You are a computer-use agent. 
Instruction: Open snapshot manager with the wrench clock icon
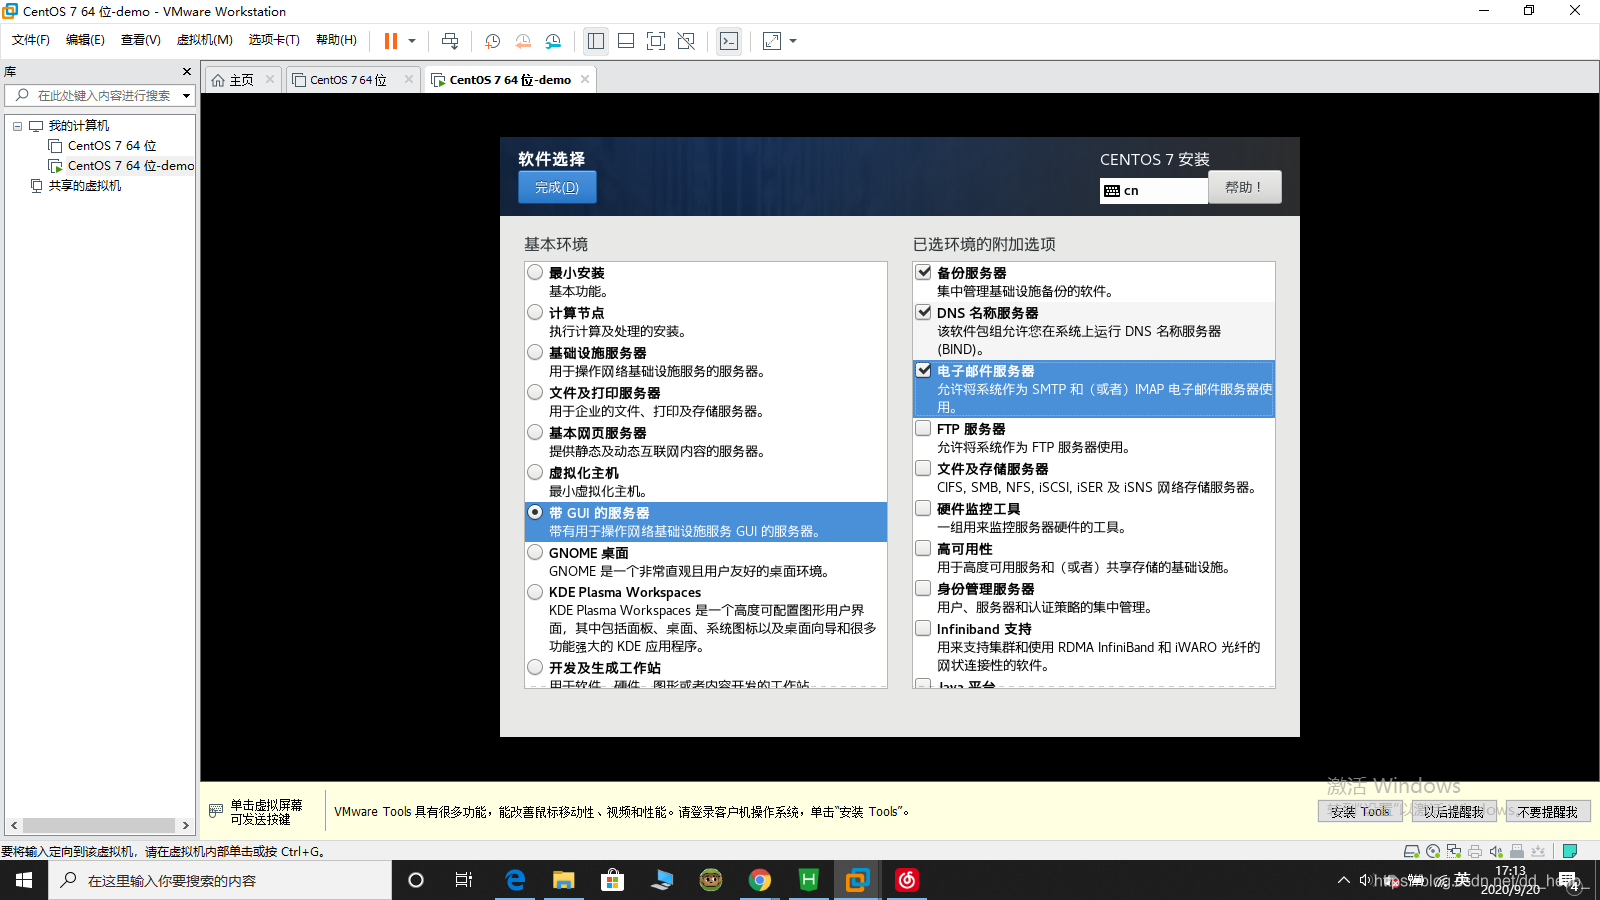pyautogui.click(x=553, y=41)
